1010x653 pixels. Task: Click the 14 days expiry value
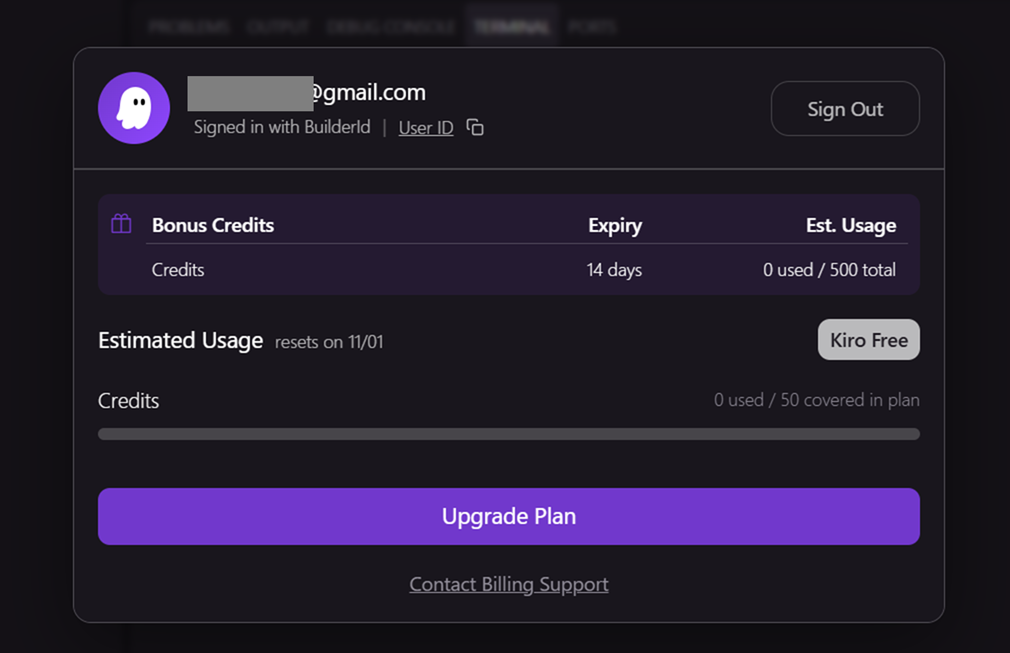614,270
